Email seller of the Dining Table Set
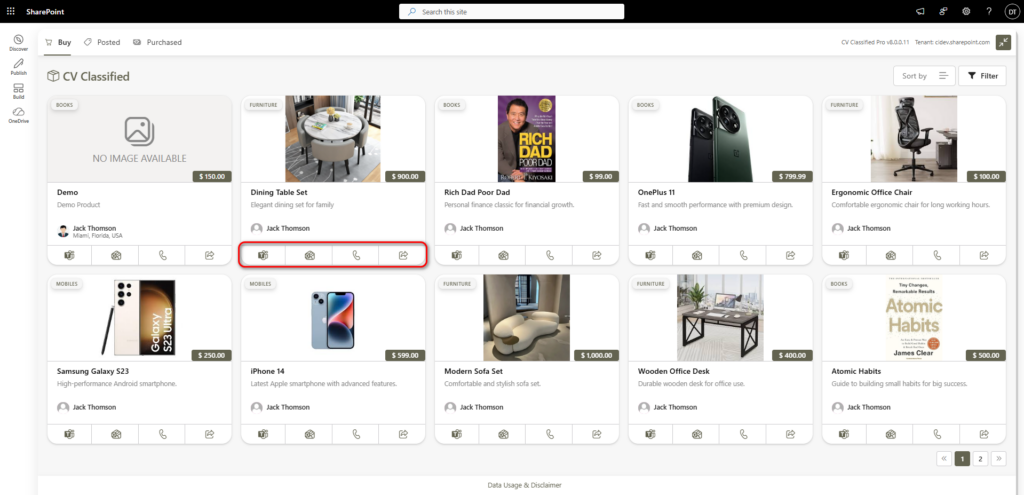Screen dimensions: 1024x495 [310, 255]
